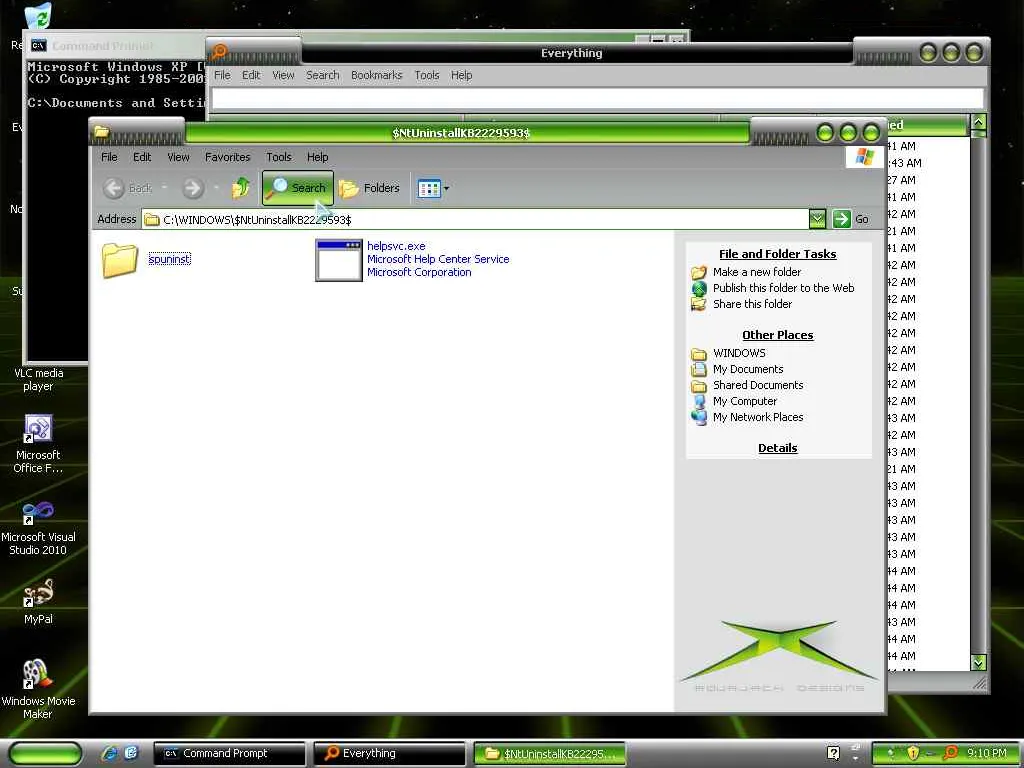Click the Everything date column header
The image size is (1024, 768).
(927, 125)
